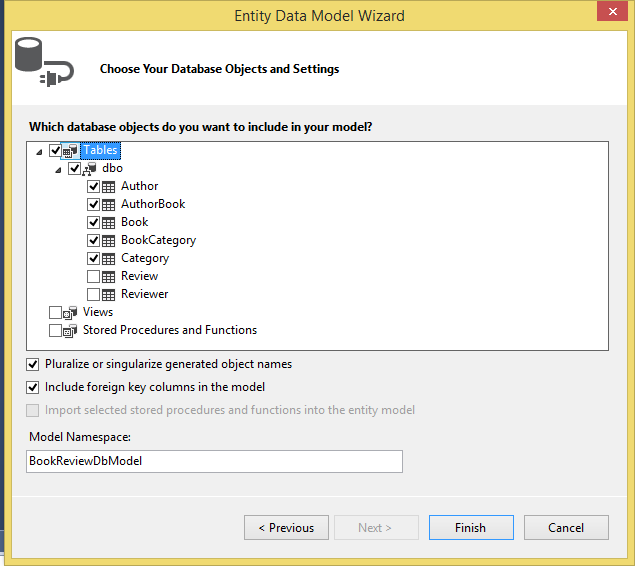This screenshot has height=566, width=635.
Task: Click the Tables node database icon
Action: pos(70,151)
